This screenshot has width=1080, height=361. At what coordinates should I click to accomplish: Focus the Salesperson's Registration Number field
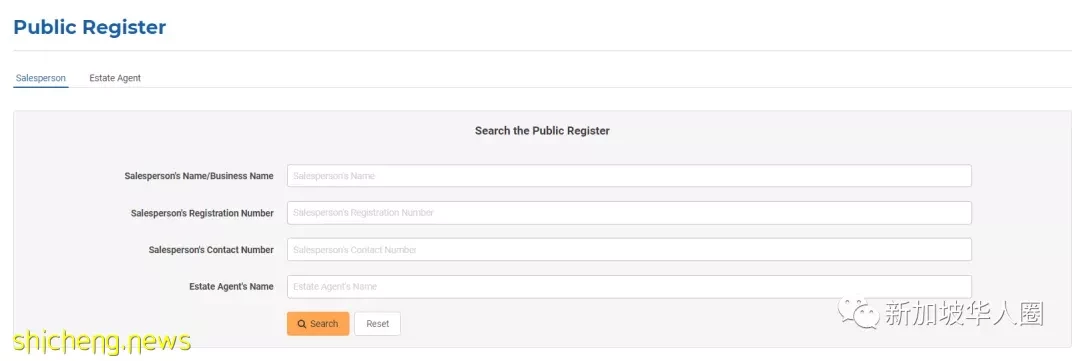pos(629,213)
